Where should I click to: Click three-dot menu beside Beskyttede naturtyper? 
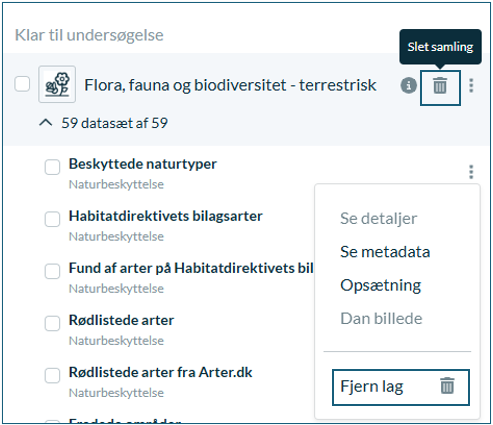471,172
